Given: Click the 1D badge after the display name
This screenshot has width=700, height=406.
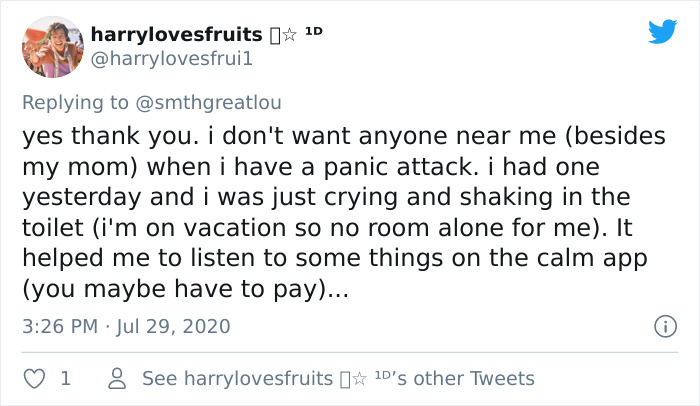Looking at the screenshot, I should (313, 32).
